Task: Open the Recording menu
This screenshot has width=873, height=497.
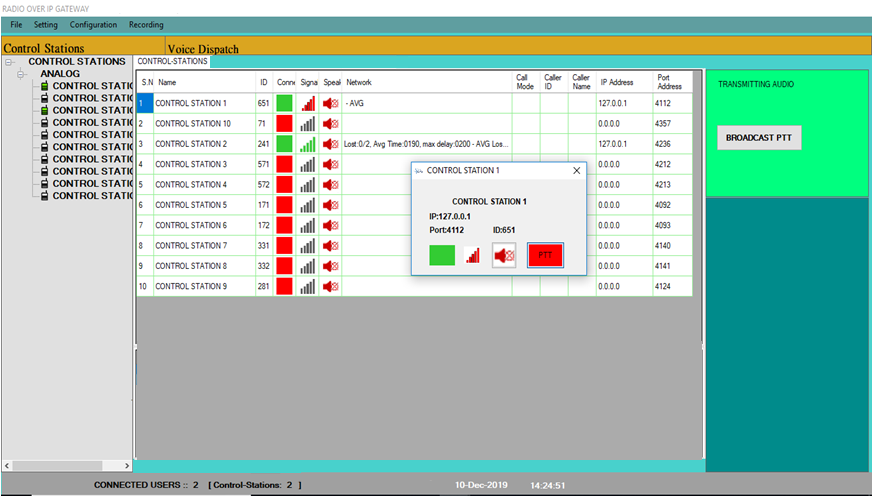Action: (146, 24)
